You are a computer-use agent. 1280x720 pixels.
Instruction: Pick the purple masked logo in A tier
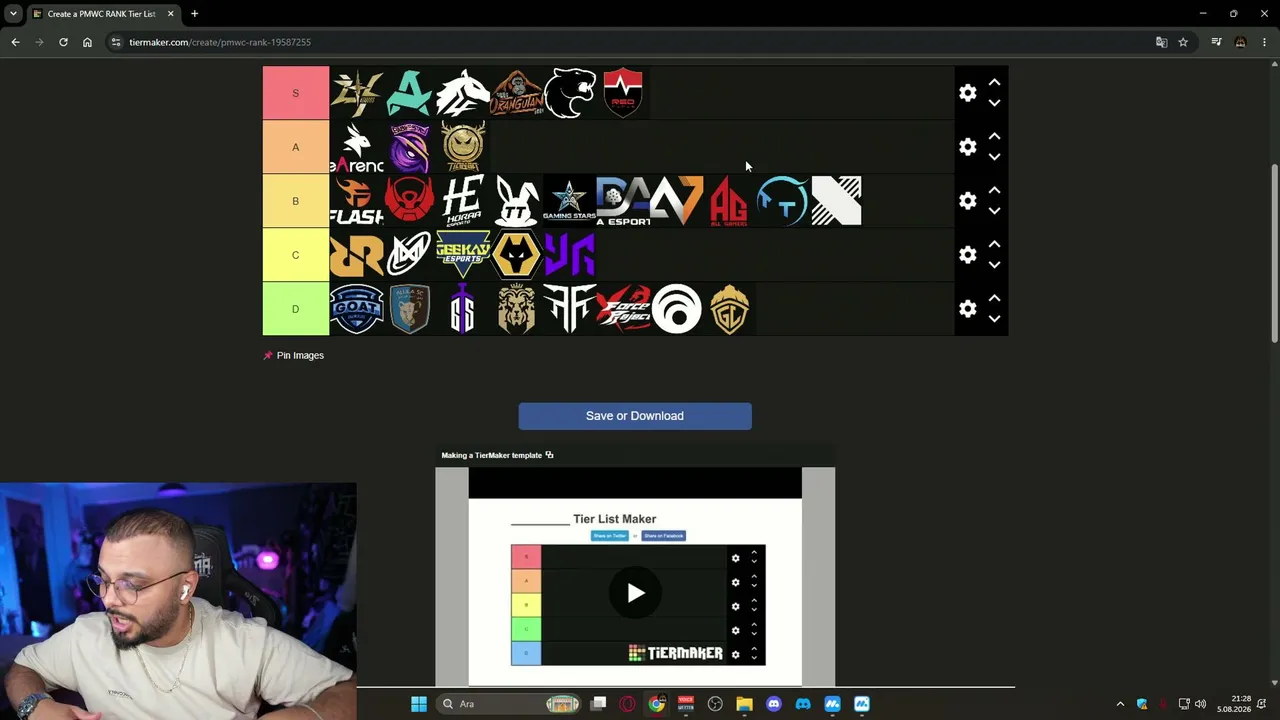tap(410, 147)
